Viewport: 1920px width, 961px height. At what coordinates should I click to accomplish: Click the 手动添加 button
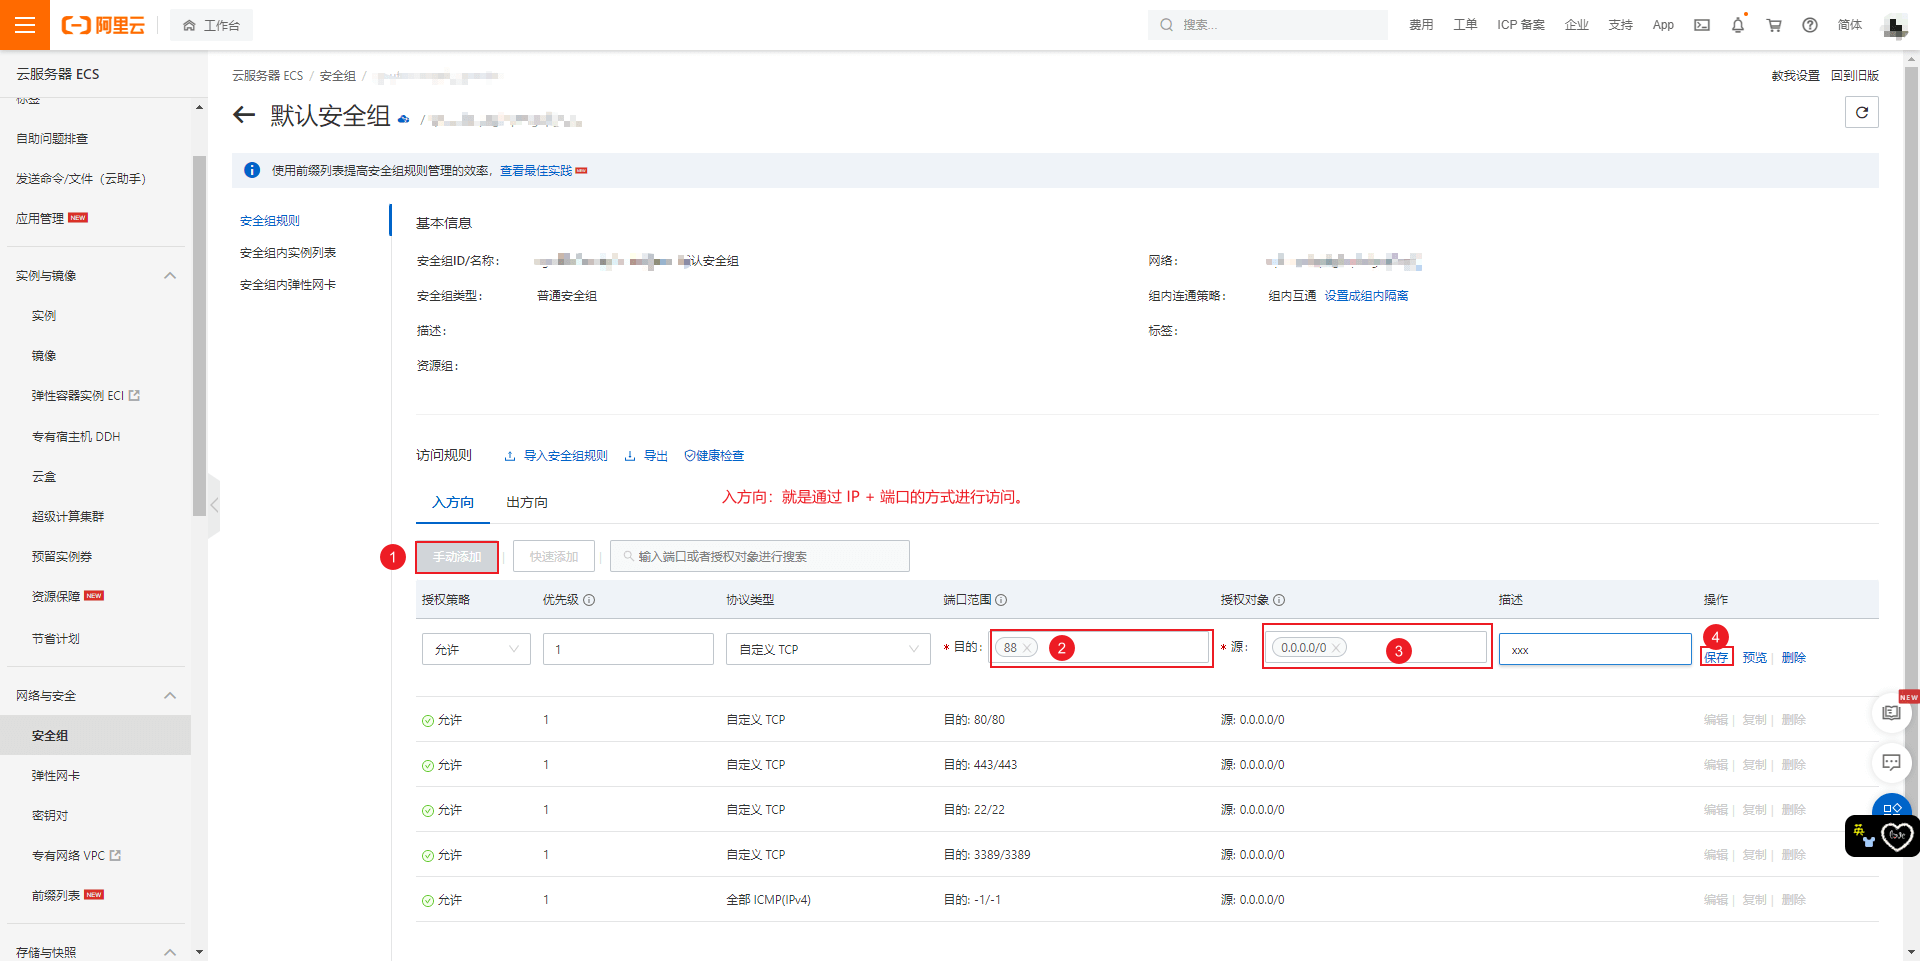pos(457,556)
